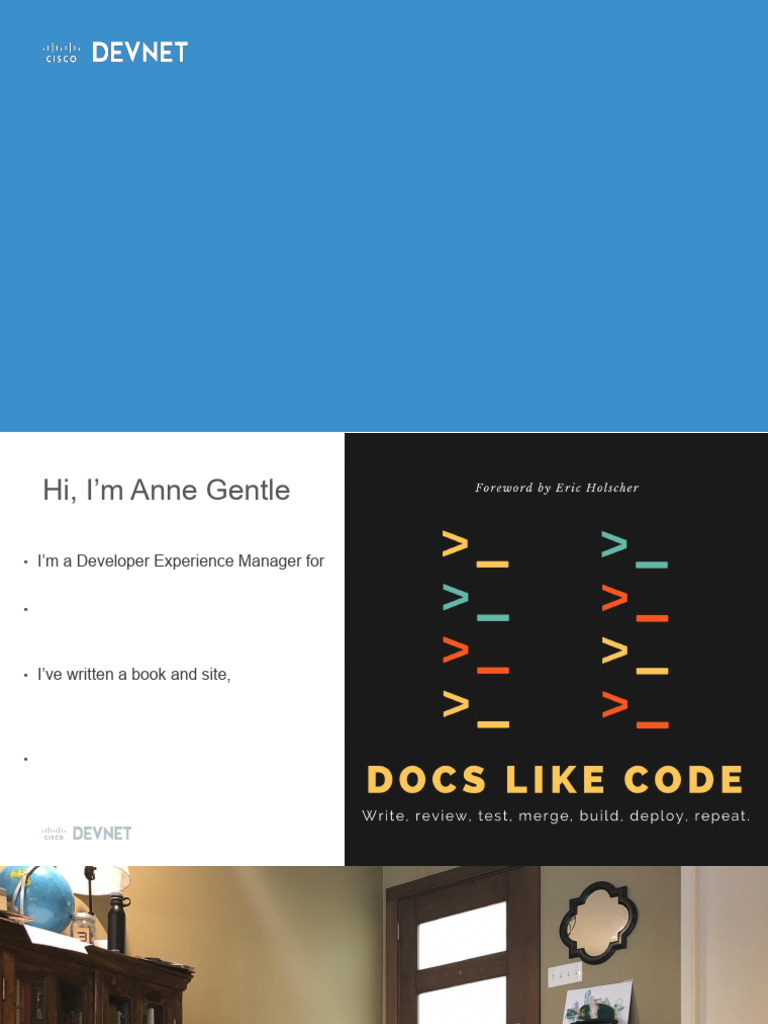
Task: Click the "Developer Experience Manager" bullet text
Action: pos(180,562)
